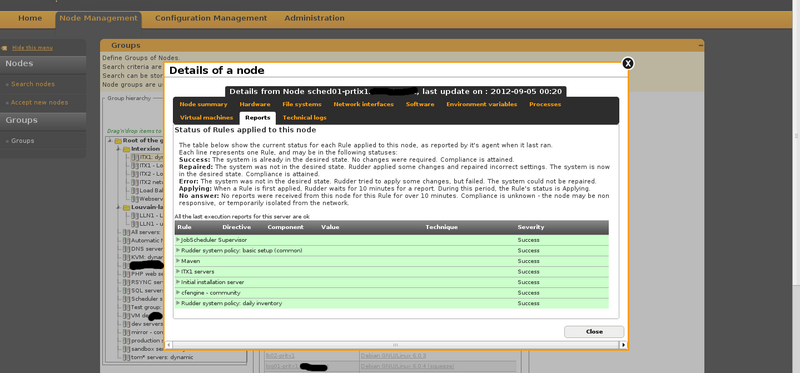Click the Louvain-la folder icon in the tree
This screenshot has width=800, height=373.
(x=126, y=208)
